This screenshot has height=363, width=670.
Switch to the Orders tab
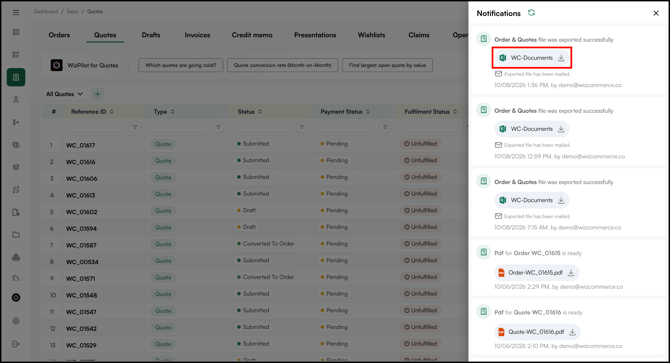[59, 35]
